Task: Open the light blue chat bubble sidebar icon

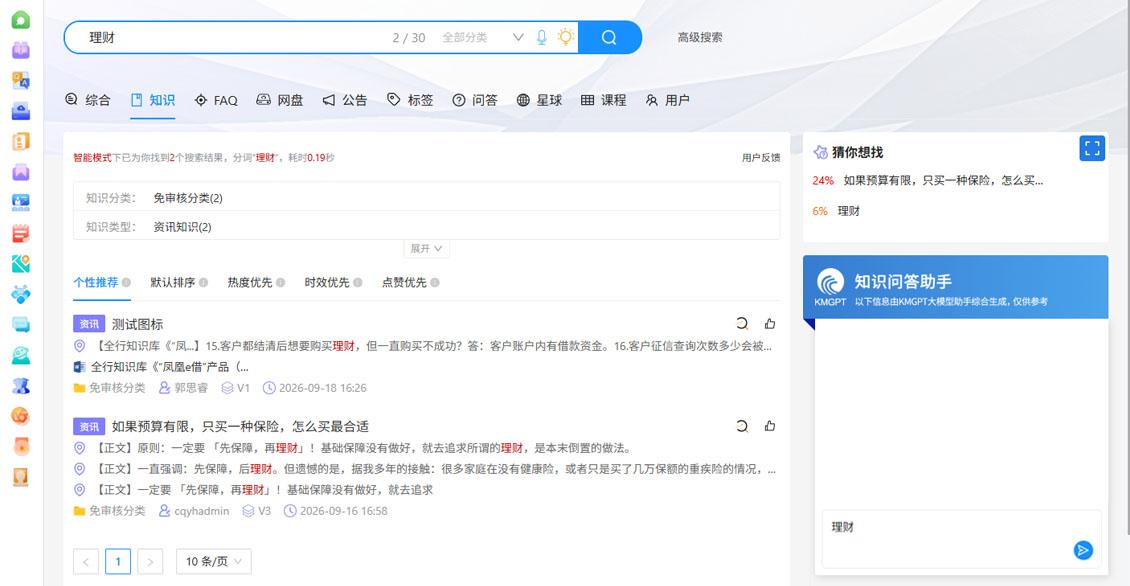Action: tap(20, 325)
